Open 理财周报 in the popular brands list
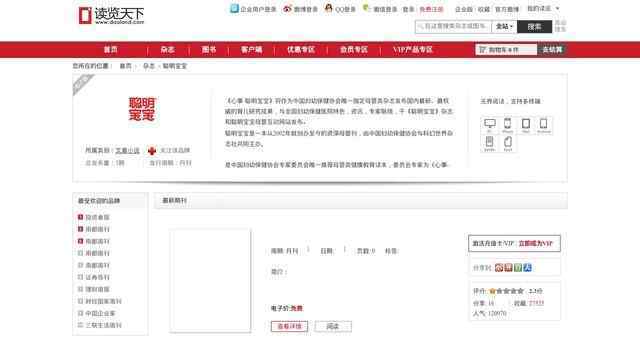This screenshot has width=640, height=360. click(x=97, y=289)
